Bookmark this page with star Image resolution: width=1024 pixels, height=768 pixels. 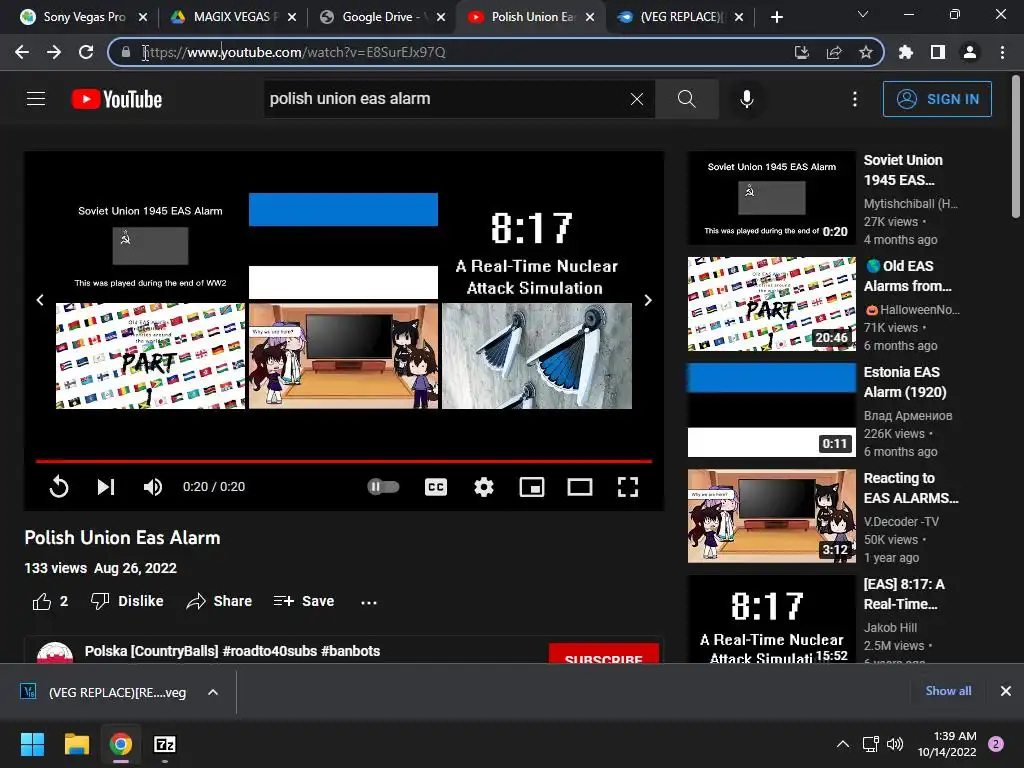click(x=866, y=52)
